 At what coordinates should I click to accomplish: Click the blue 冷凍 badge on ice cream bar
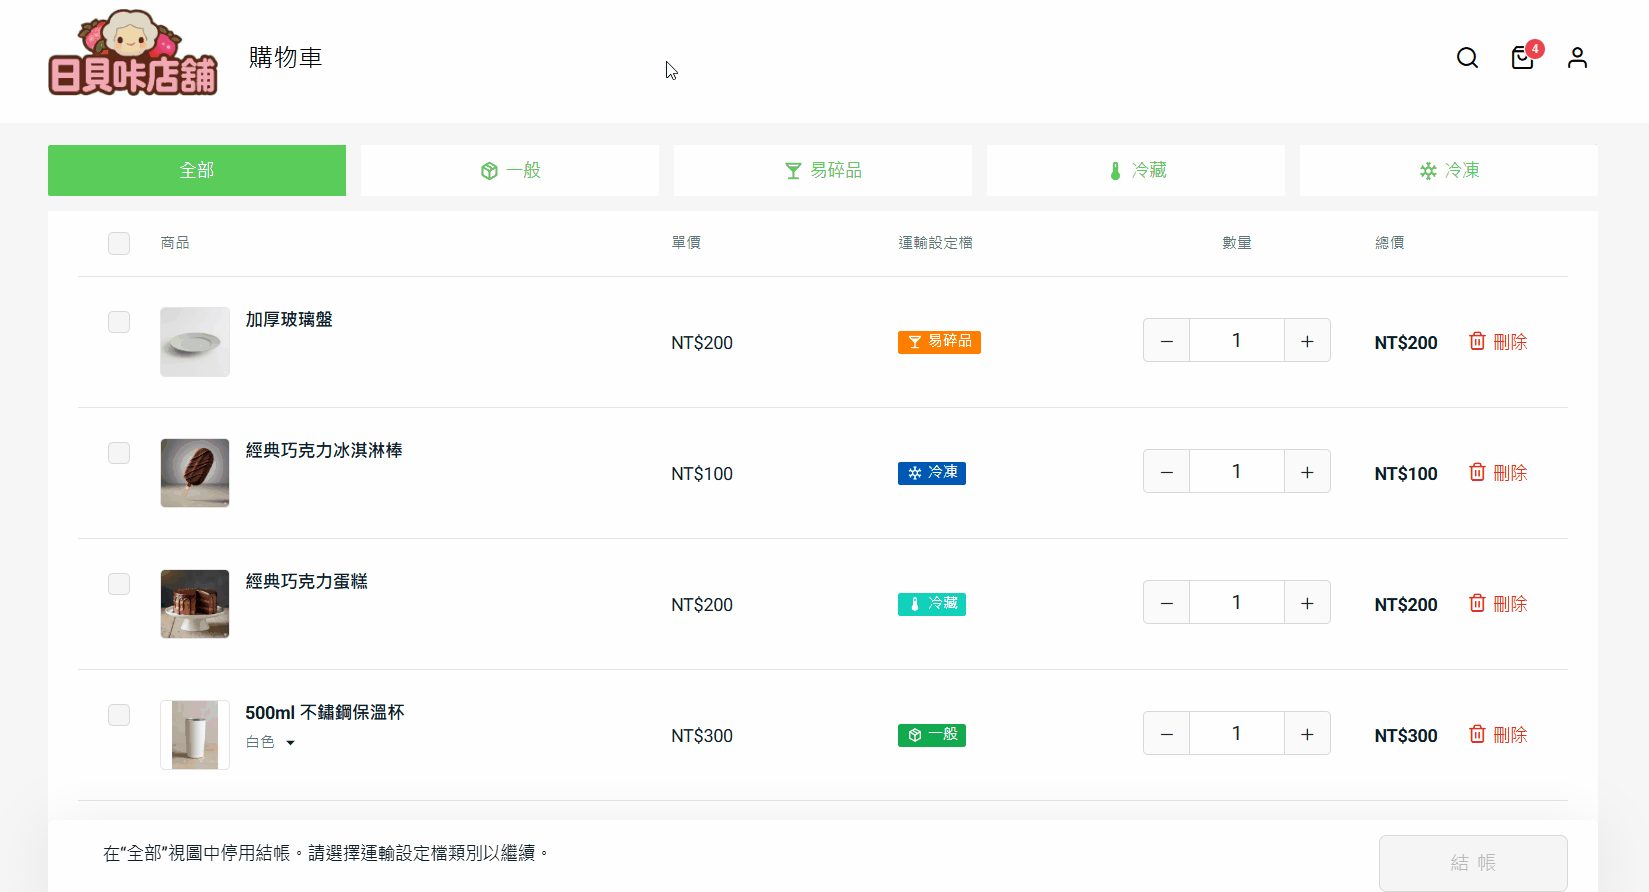[x=931, y=473]
